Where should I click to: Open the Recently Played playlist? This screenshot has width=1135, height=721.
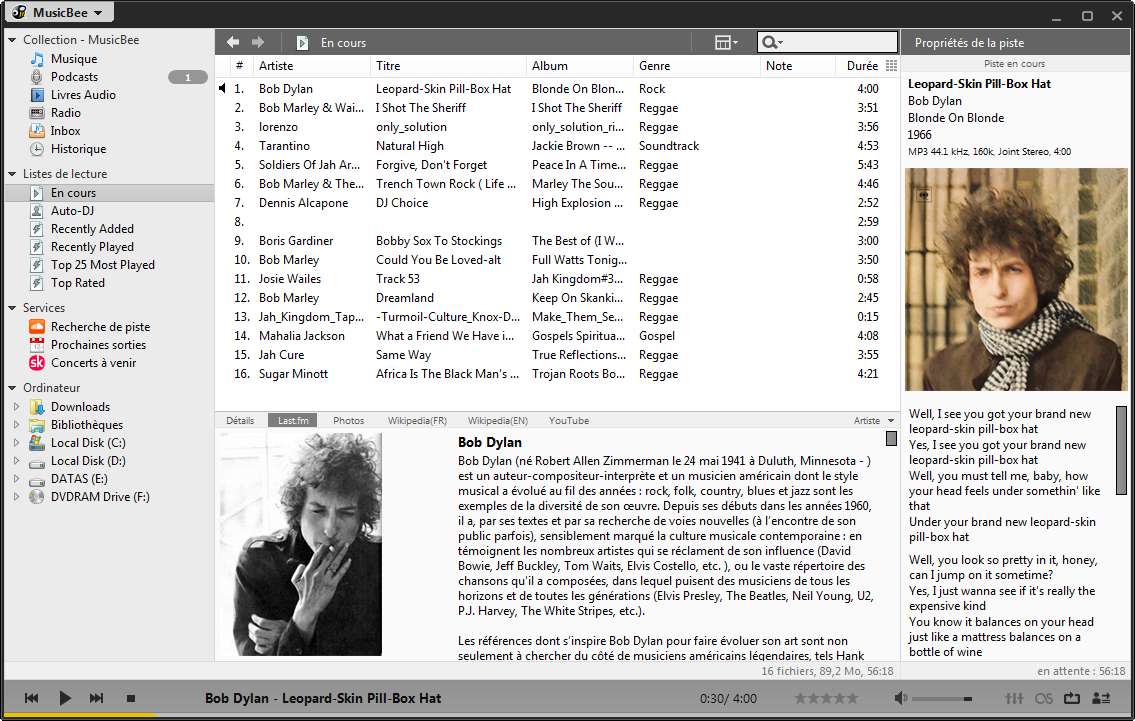pyautogui.click(x=92, y=247)
